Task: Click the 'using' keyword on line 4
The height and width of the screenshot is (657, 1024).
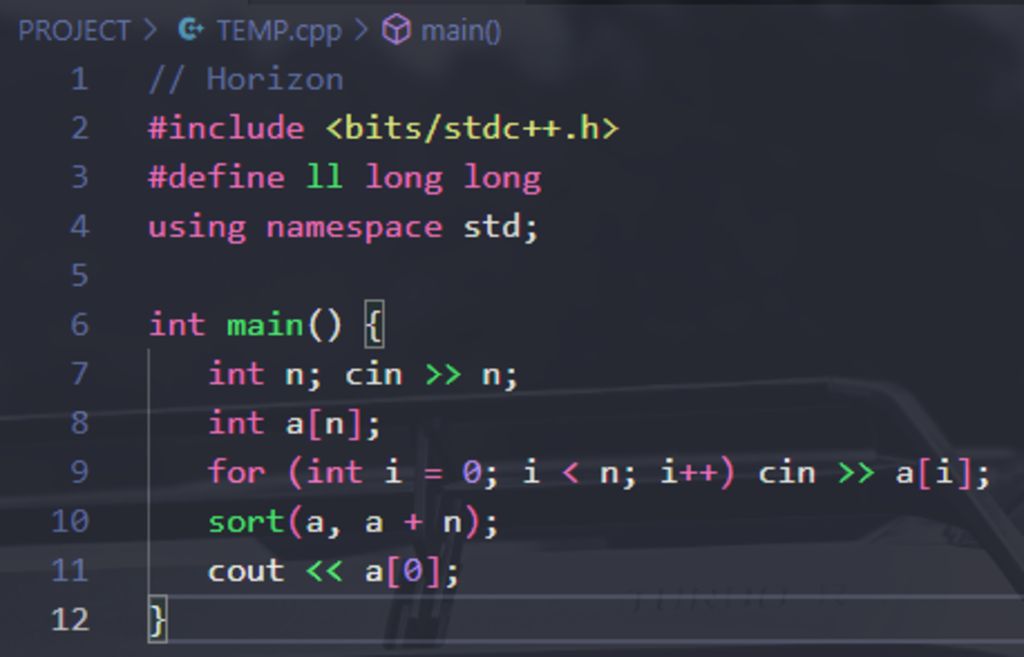Action: click(x=197, y=228)
